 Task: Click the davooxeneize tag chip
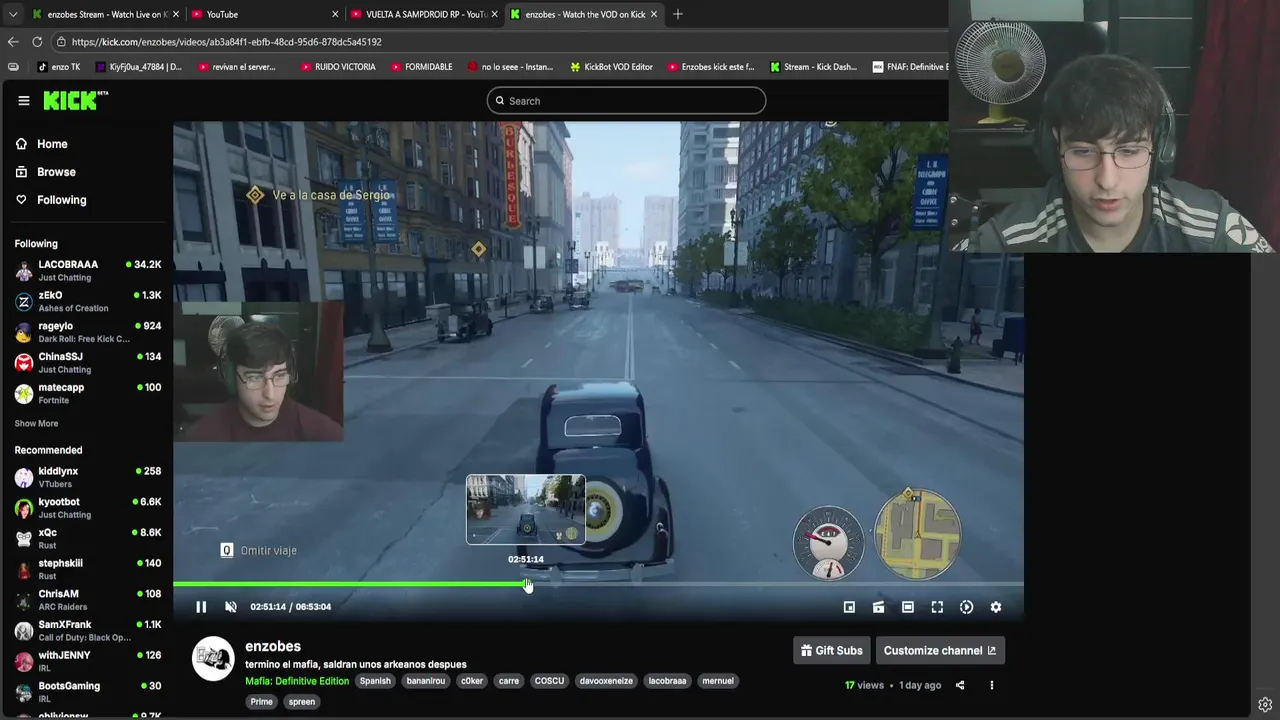coord(606,681)
